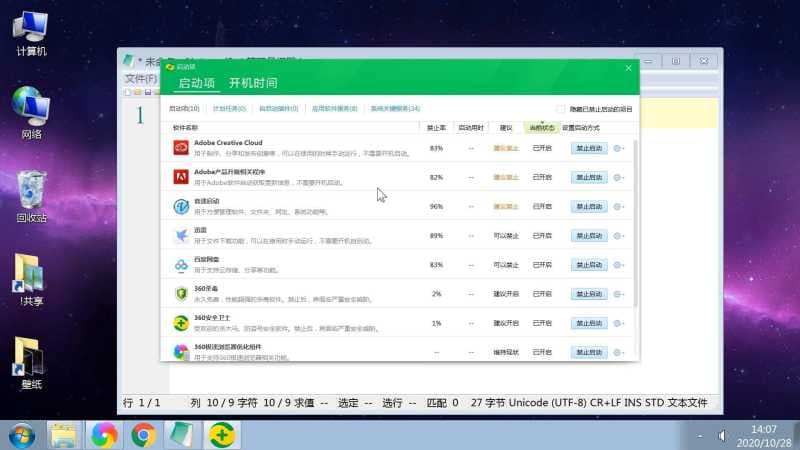800x450 pixels.
Task: Switch to the text editor taskbar icon
Action: click(x=181, y=436)
